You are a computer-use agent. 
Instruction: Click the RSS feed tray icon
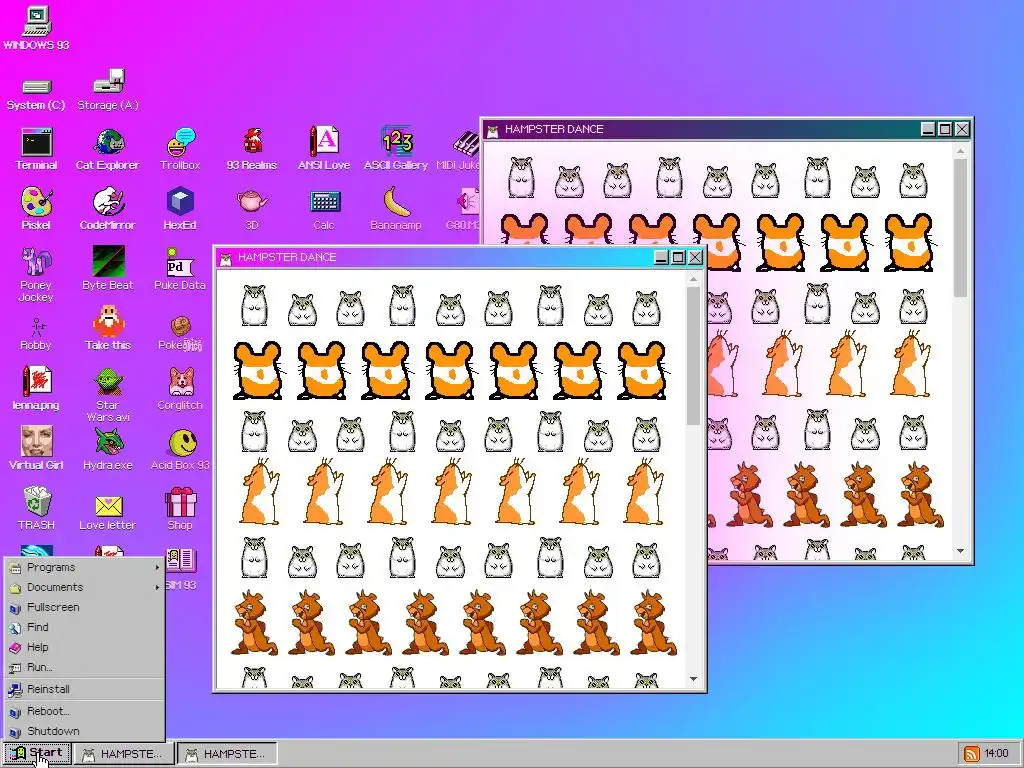(x=970, y=754)
